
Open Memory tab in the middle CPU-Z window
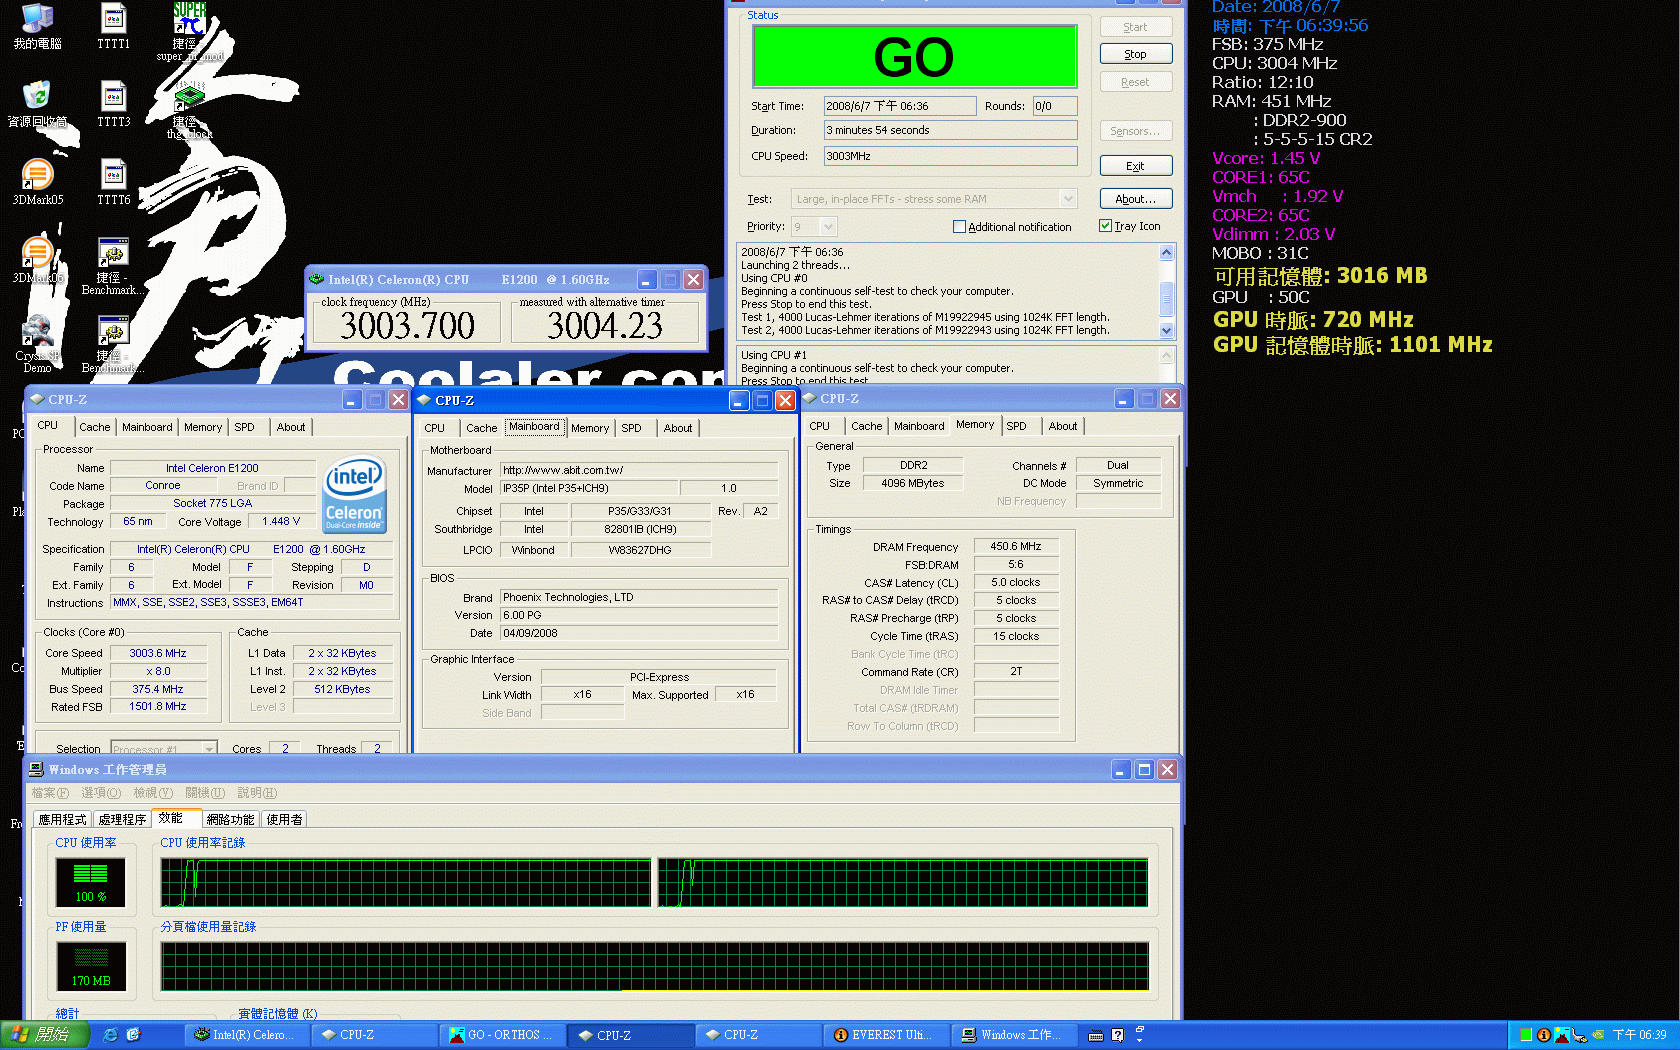click(x=590, y=428)
